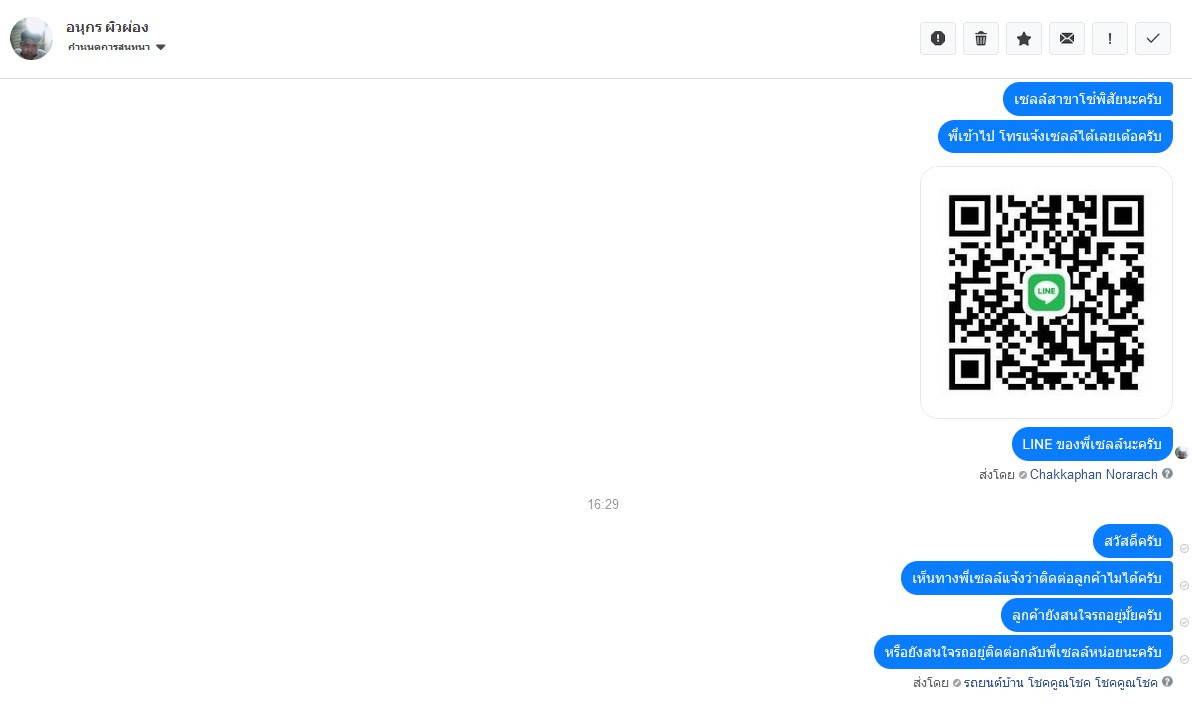Open the LINE QR code image
The width and height of the screenshot is (1192, 720).
pyautogui.click(x=1046, y=292)
